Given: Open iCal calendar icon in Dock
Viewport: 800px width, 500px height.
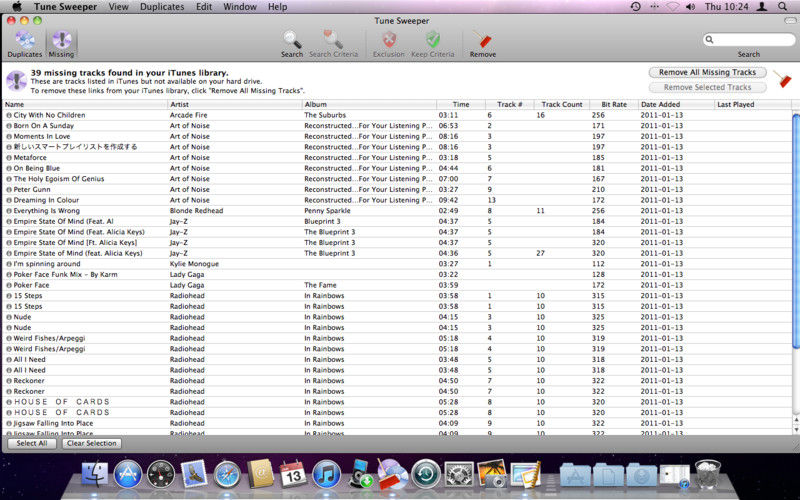Looking at the screenshot, I should coord(293,474).
